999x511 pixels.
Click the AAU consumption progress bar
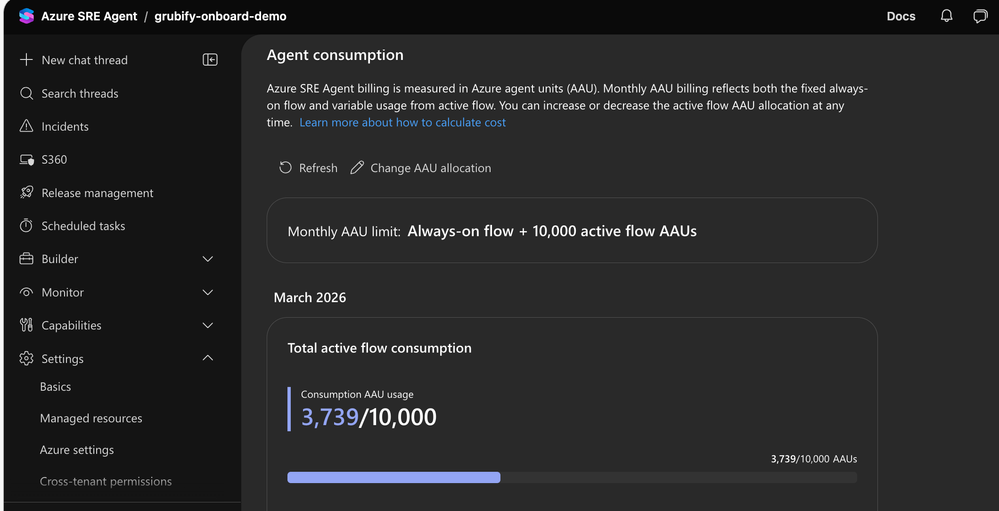point(571,478)
